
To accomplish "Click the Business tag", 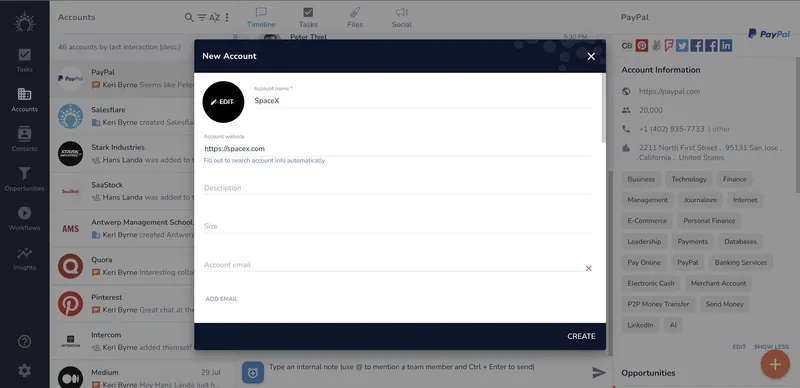I will click(x=641, y=179).
